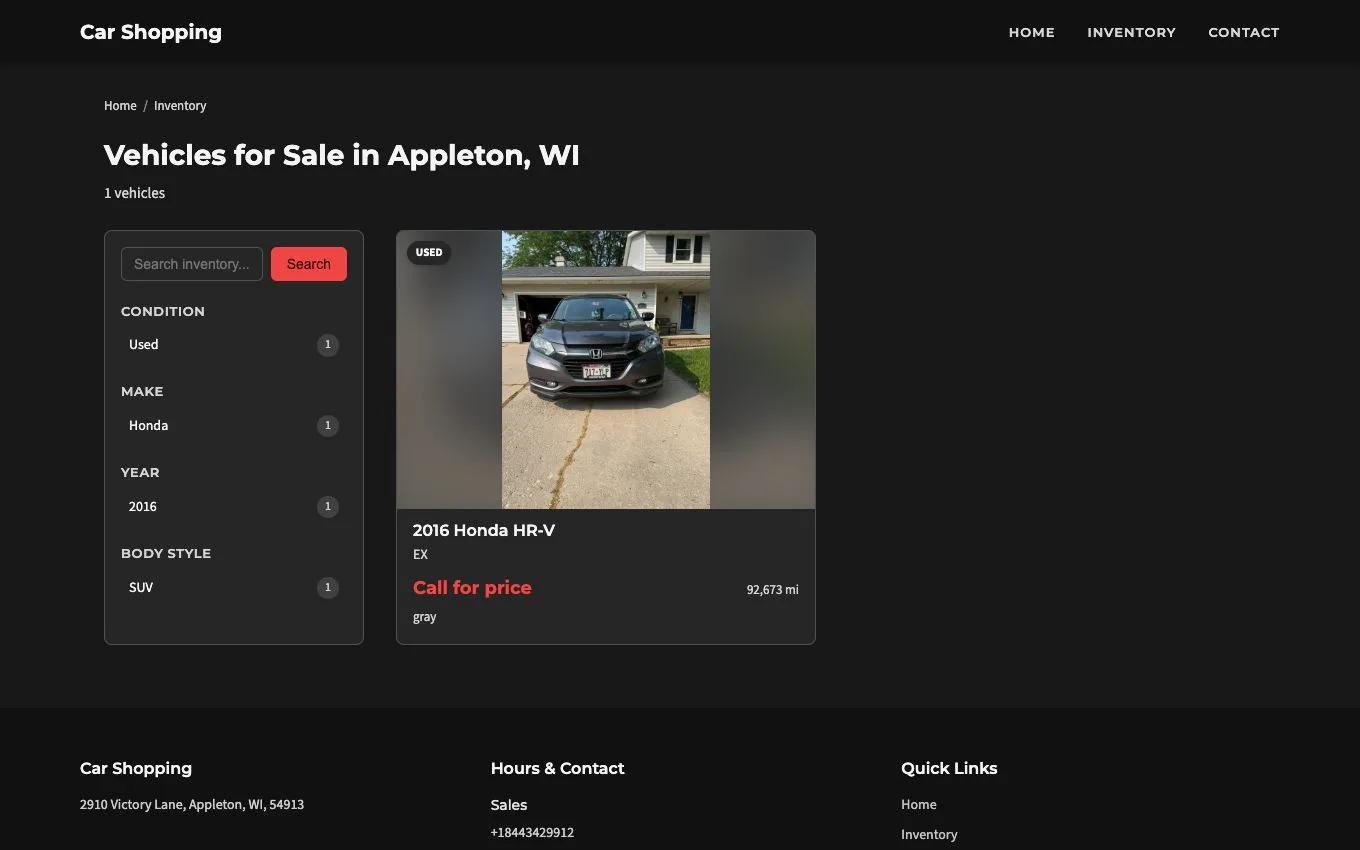Click the 92,673 mi mileage text
Image resolution: width=1360 pixels, height=850 pixels.
pyautogui.click(x=772, y=590)
